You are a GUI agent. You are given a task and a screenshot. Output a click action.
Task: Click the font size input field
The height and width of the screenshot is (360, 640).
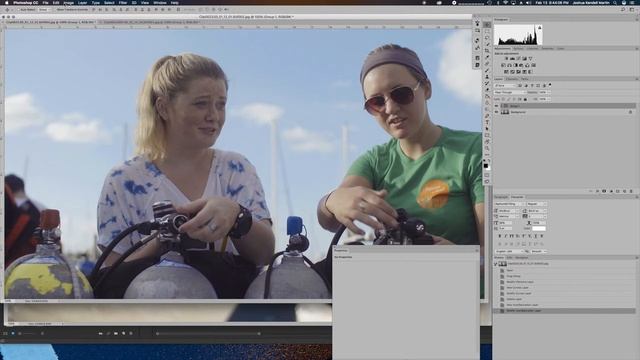[x=506, y=211]
